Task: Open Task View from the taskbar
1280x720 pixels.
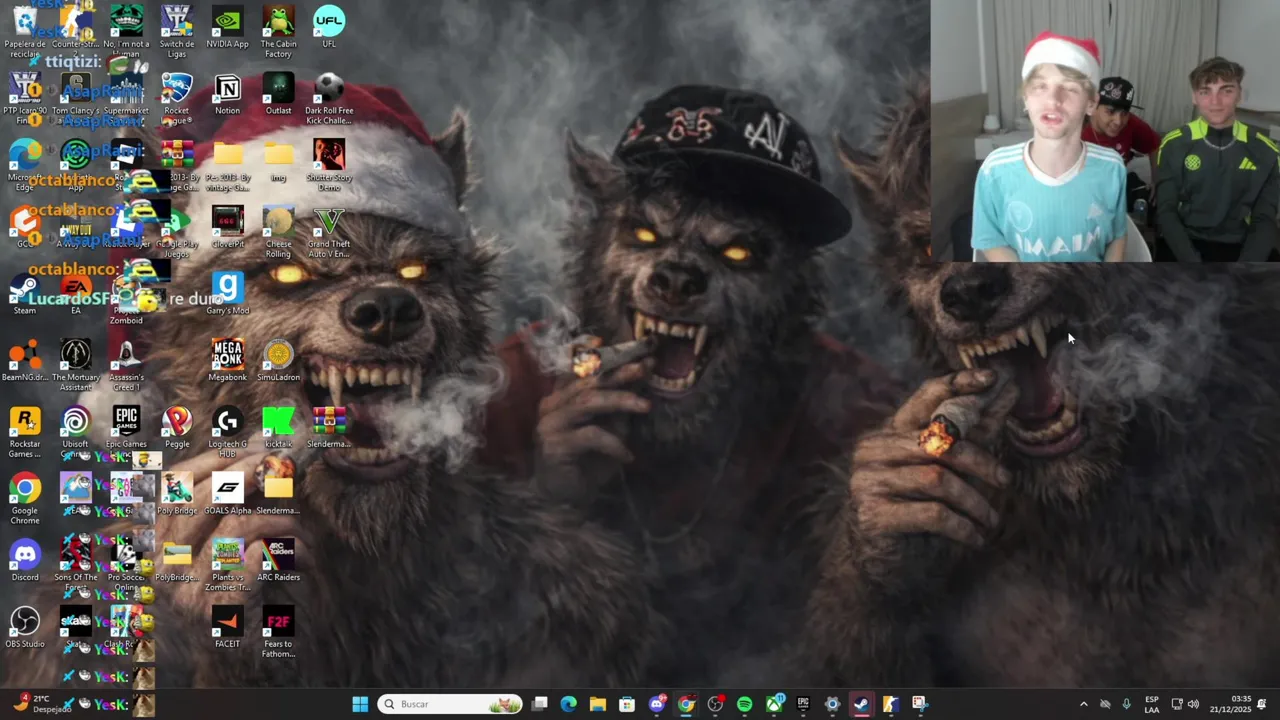Action: point(539,704)
